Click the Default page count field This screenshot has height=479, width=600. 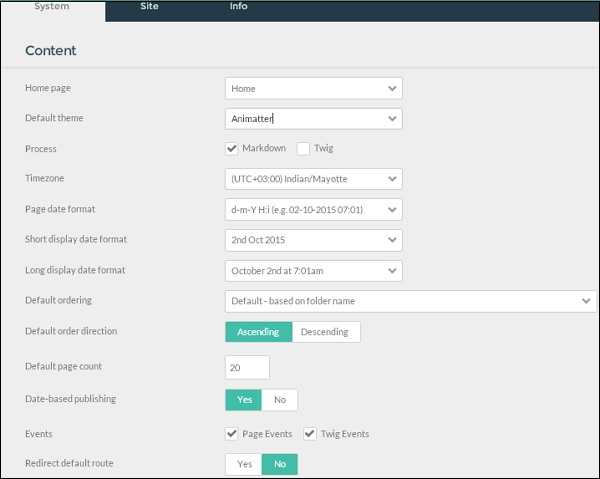point(247,368)
